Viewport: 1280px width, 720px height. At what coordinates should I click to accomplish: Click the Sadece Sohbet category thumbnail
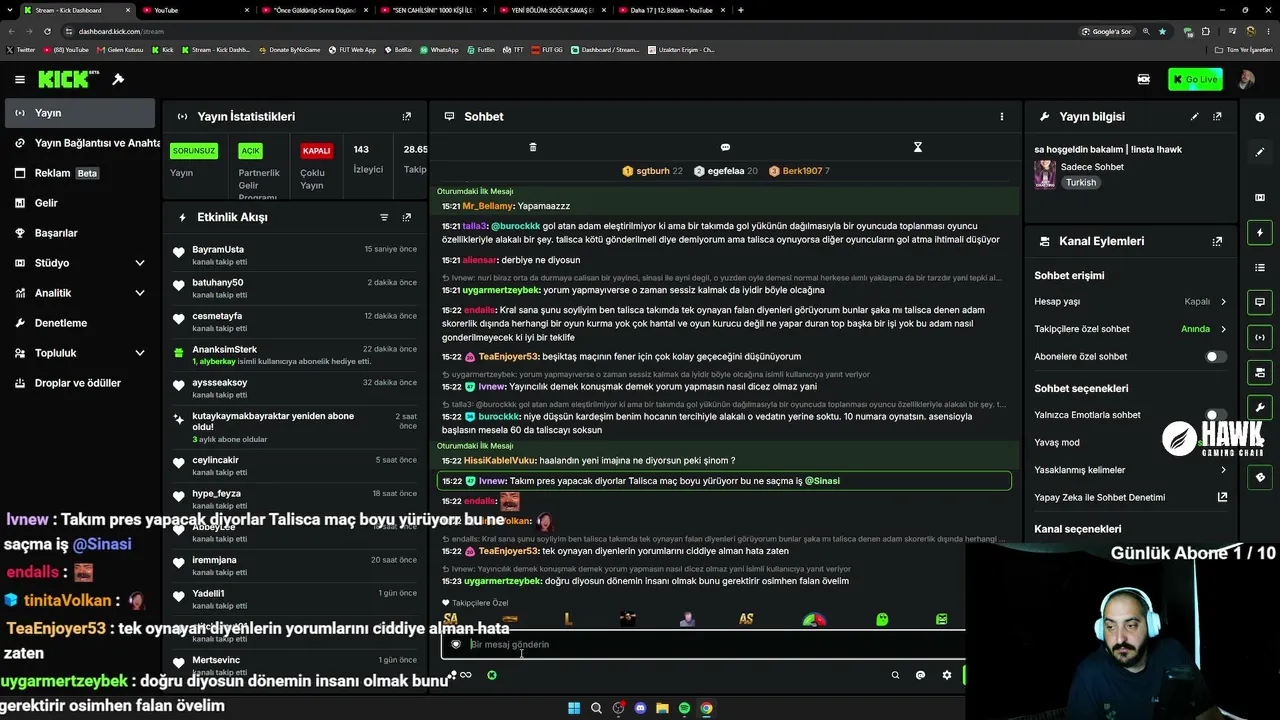[x=1045, y=174]
